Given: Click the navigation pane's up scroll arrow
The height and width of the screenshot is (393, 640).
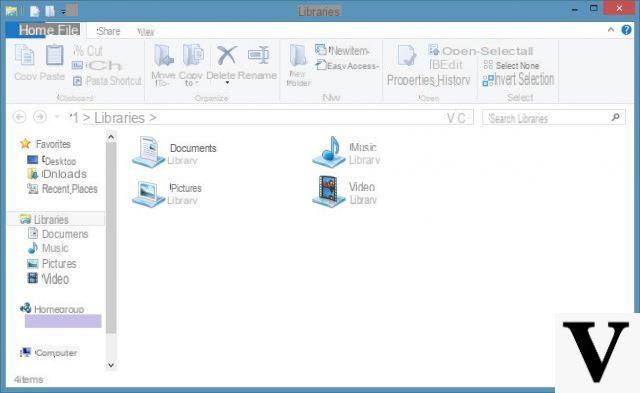Looking at the screenshot, I should point(111,138).
